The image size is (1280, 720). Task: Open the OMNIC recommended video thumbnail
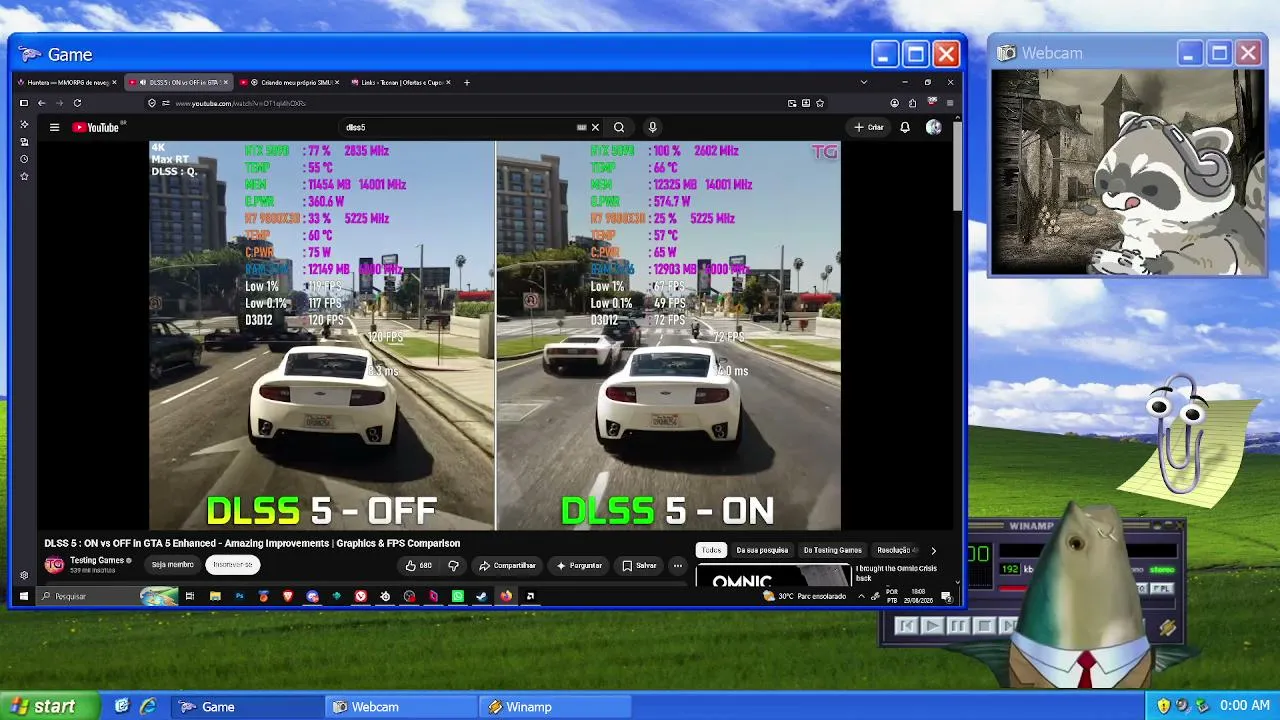pos(772,575)
